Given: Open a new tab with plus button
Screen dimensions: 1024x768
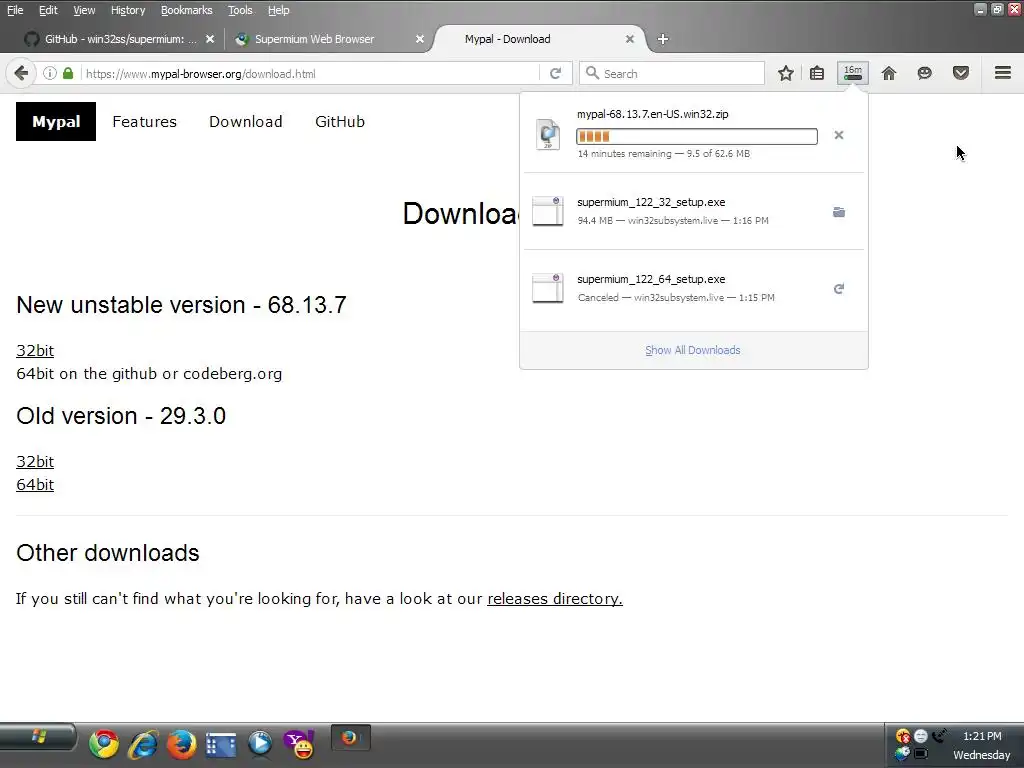Looking at the screenshot, I should (x=663, y=39).
